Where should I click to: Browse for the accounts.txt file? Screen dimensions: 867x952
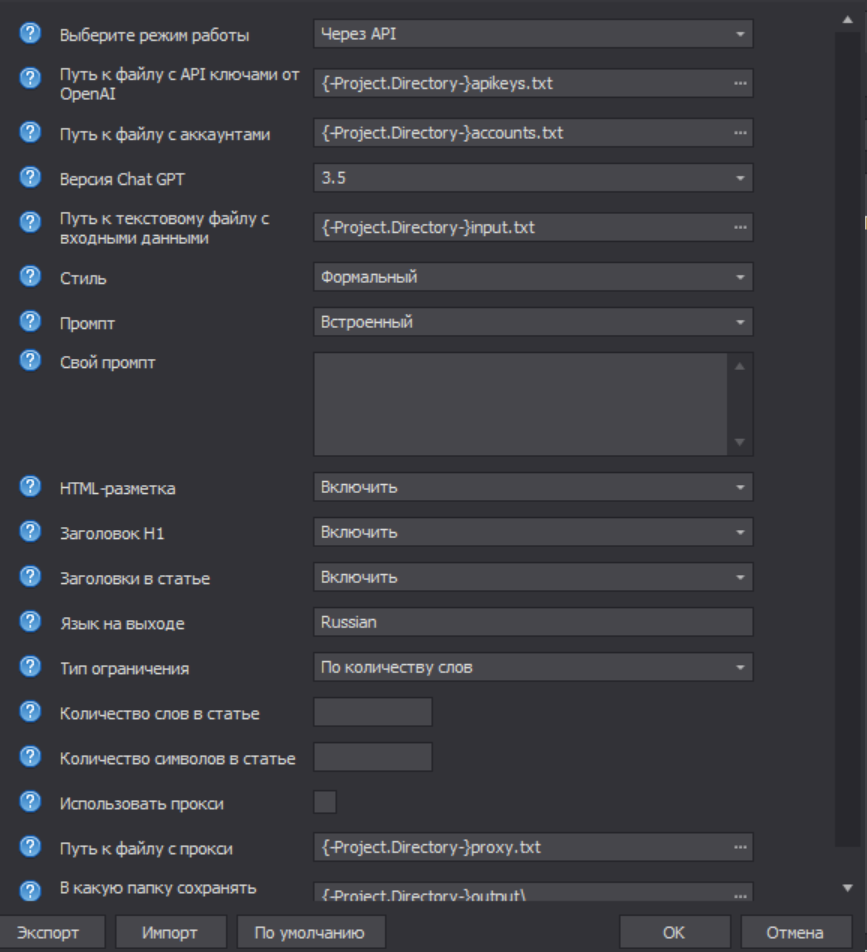click(740, 133)
